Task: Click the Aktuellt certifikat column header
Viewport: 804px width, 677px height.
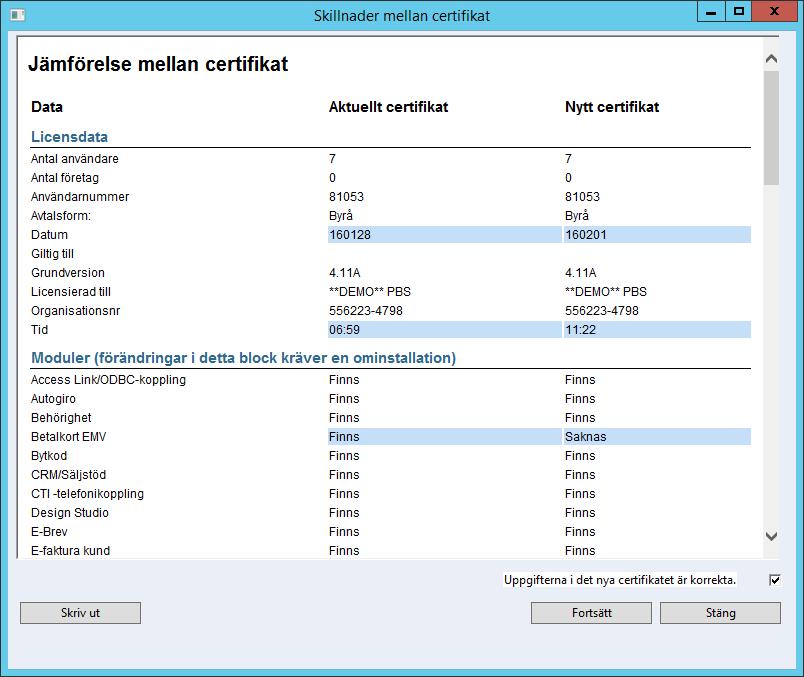Action: (388, 107)
